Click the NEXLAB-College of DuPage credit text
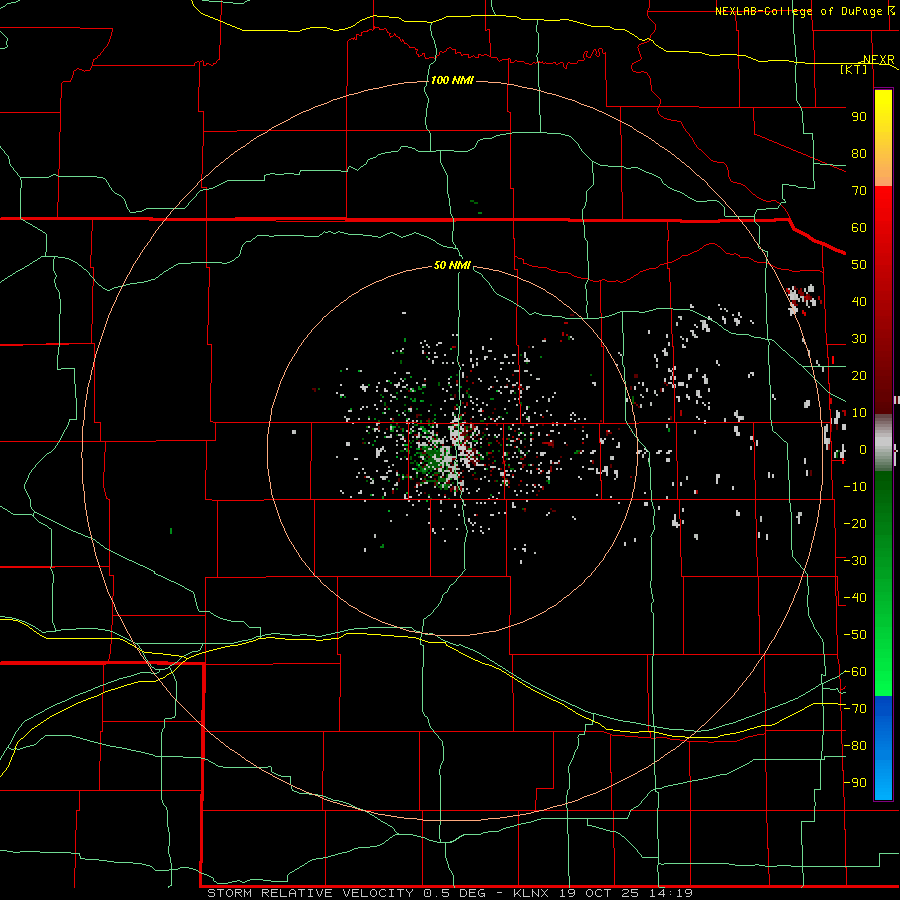Screen dimensions: 900x900 coord(801,11)
